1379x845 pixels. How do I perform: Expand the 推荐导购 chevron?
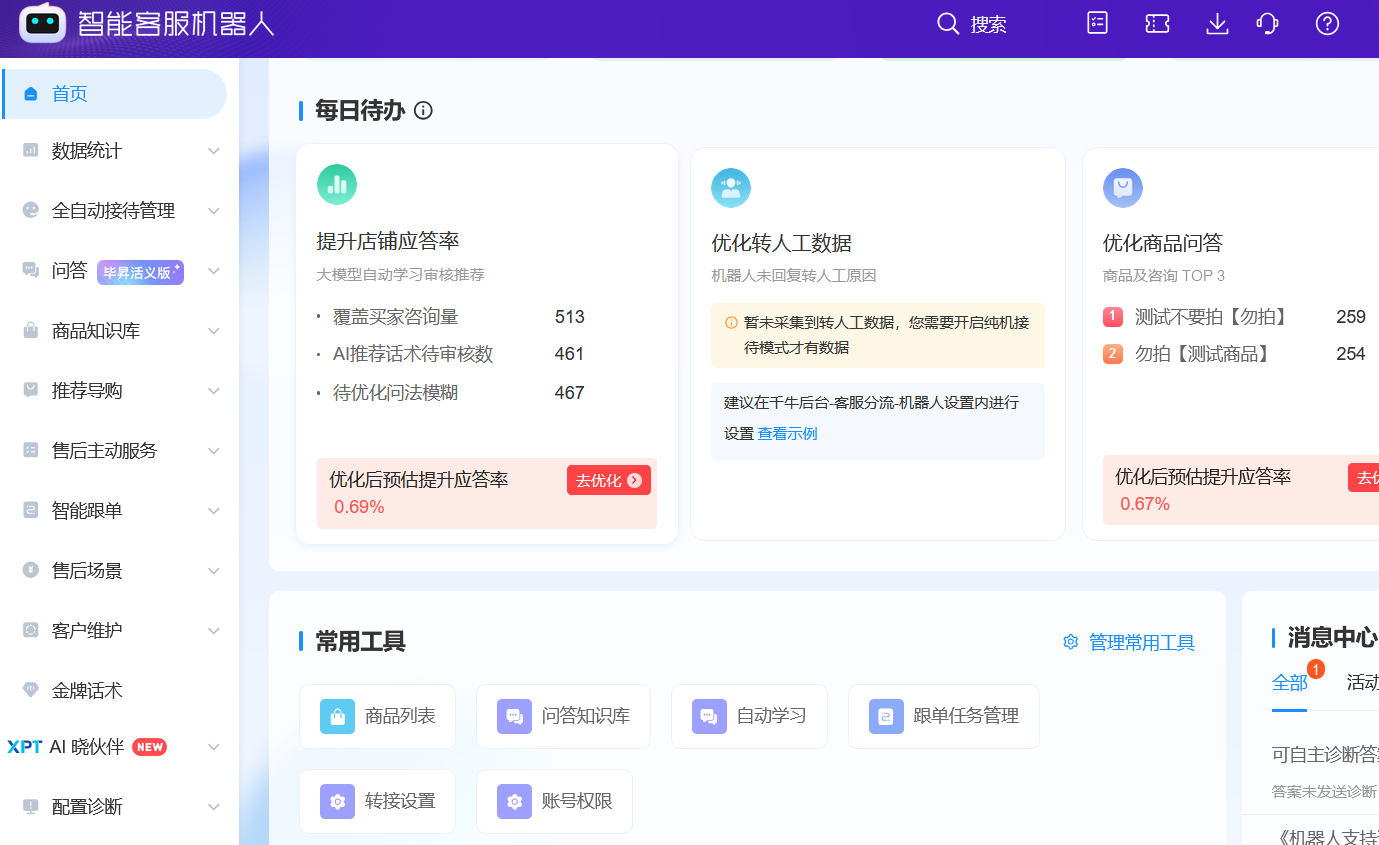(213, 391)
